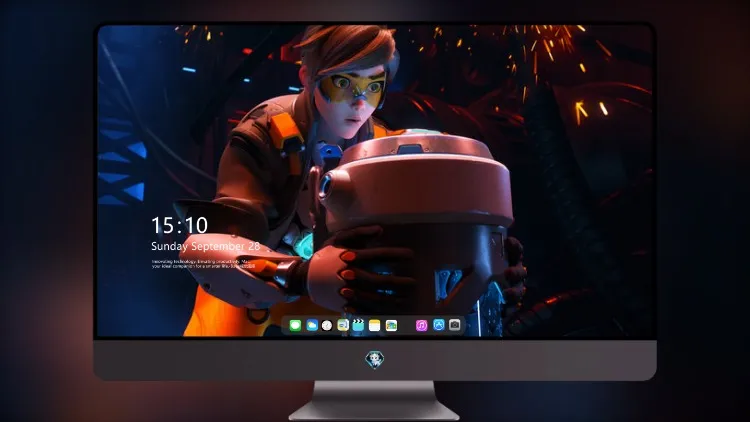Click the logo badge on monitor chin

375,359
